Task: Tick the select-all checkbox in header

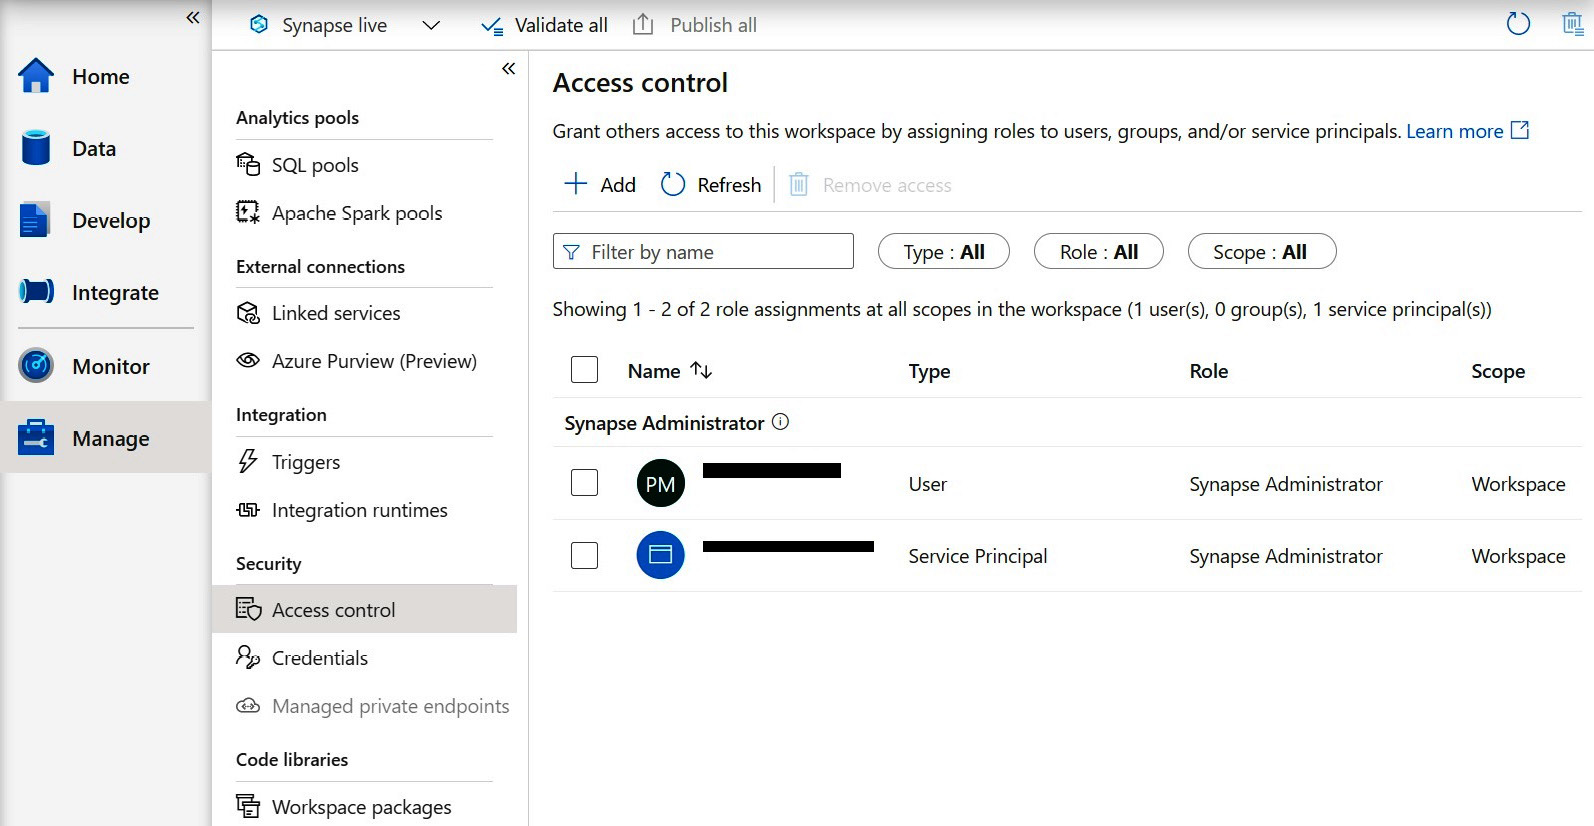Action: click(584, 370)
